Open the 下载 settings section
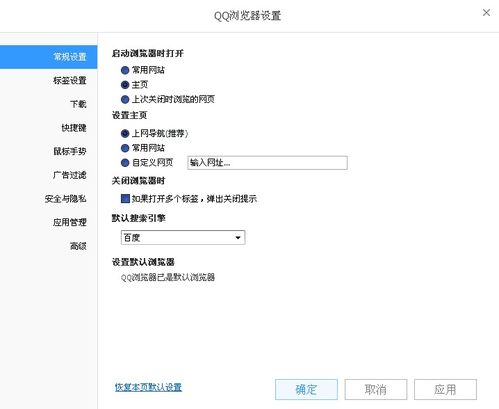499x409 pixels. (78, 104)
